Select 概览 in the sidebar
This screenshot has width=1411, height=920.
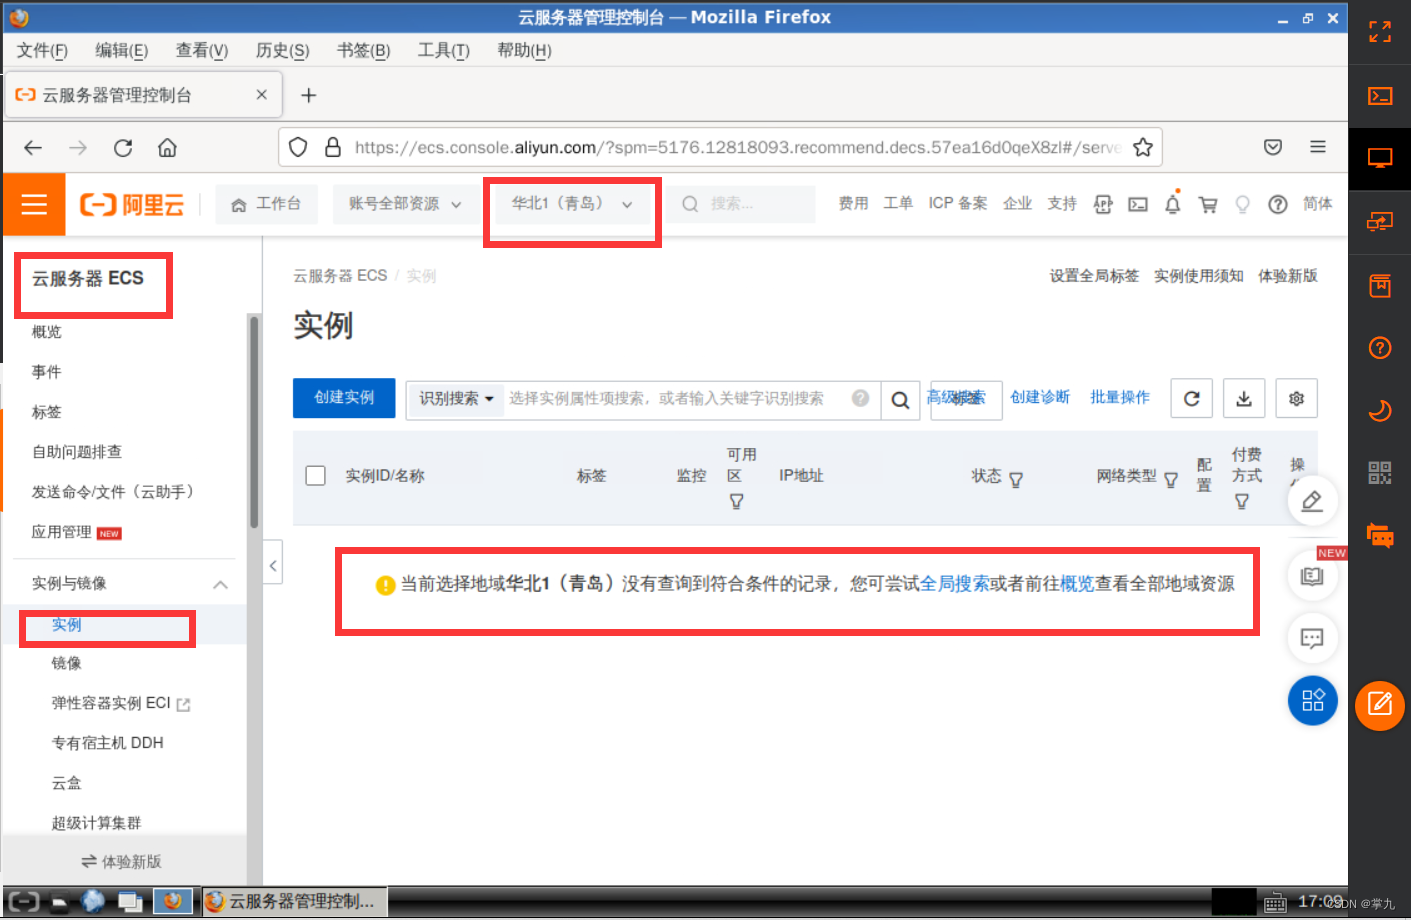point(47,332)
